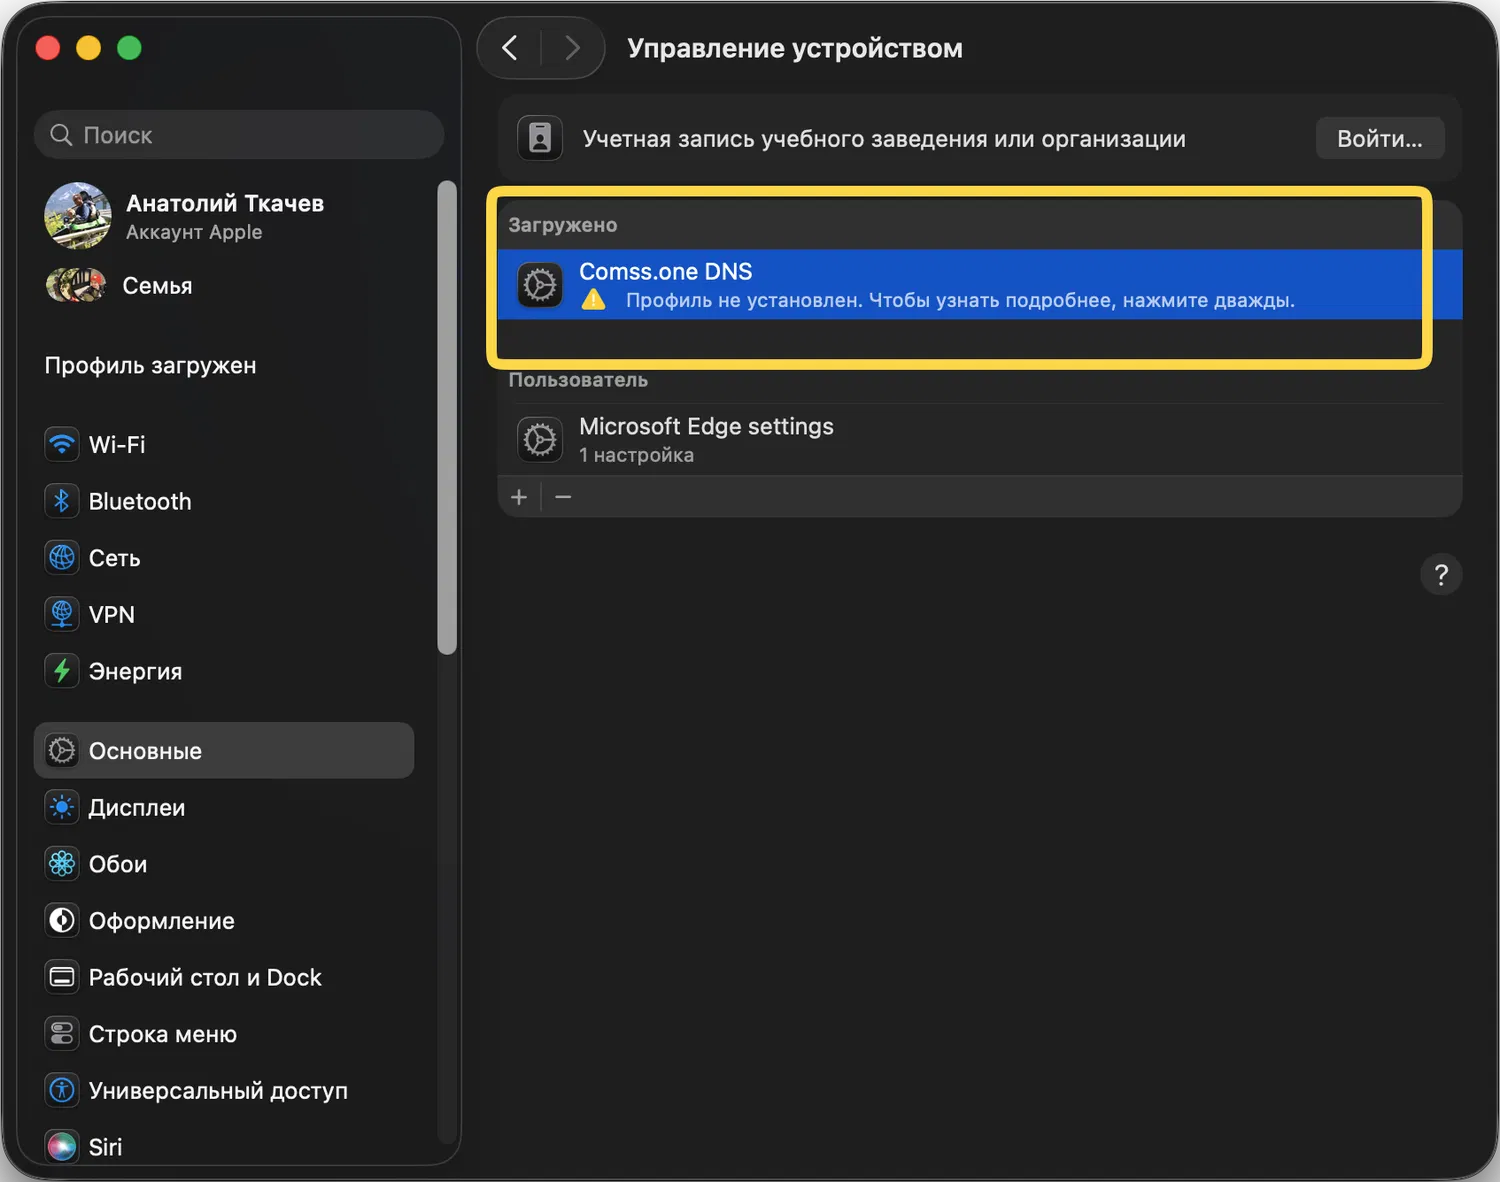Click the sidebar scrollbar
The height and width of the screenshot is (1182, 1500).
(447, 418)
